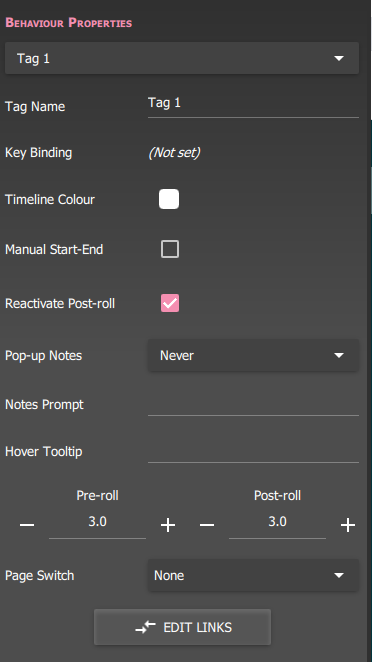Click the Notes Prompt input field

point(253,404)
